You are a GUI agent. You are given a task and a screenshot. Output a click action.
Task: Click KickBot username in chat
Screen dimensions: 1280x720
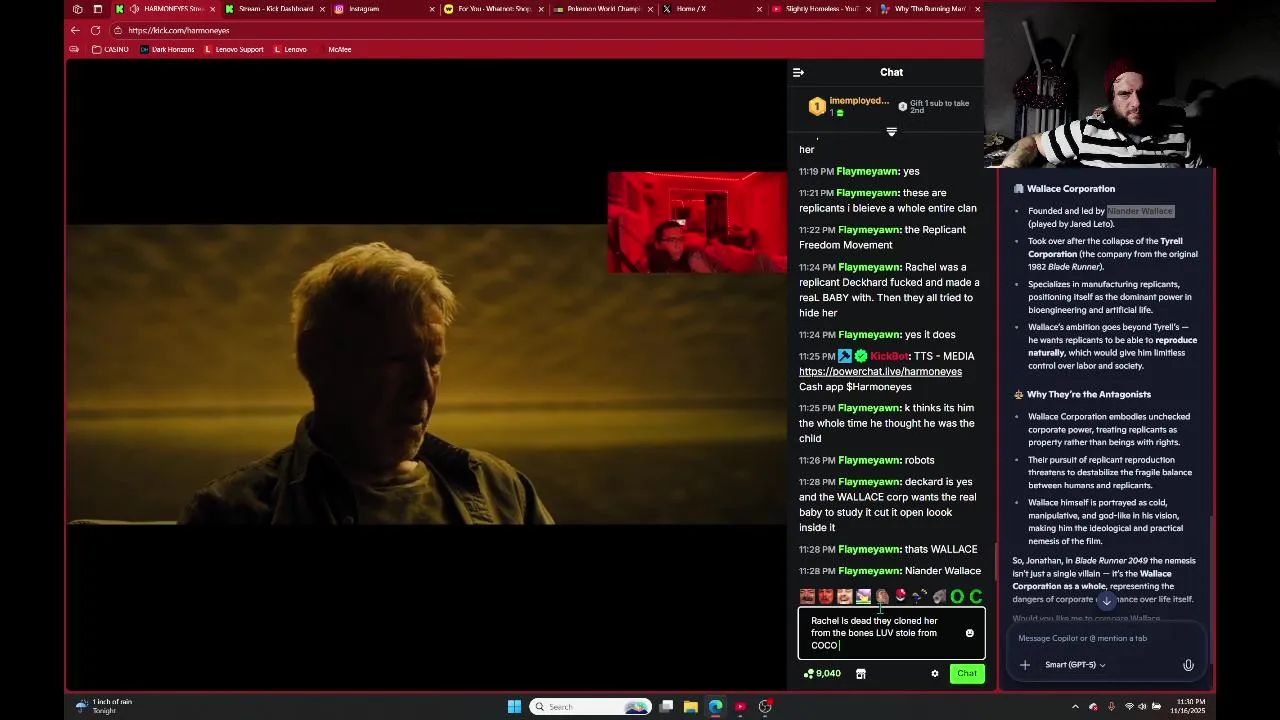click(x=888, y=356)
